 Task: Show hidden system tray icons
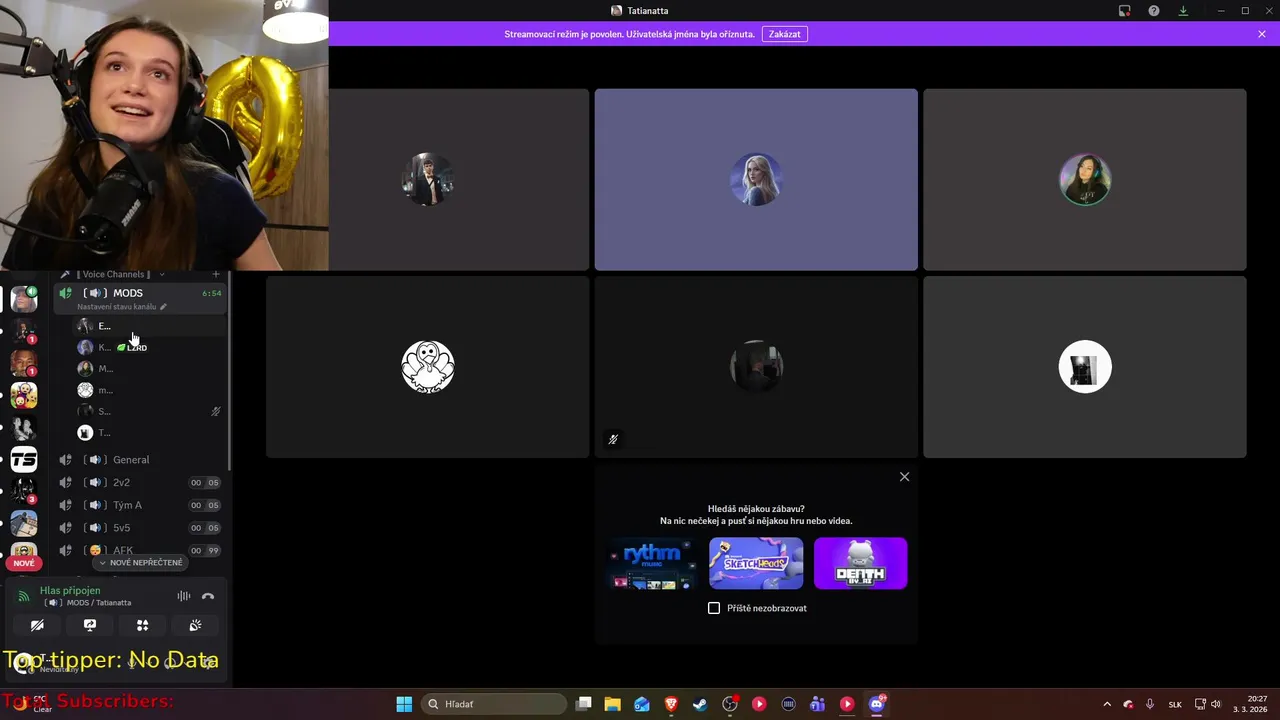pos(1106,704)
